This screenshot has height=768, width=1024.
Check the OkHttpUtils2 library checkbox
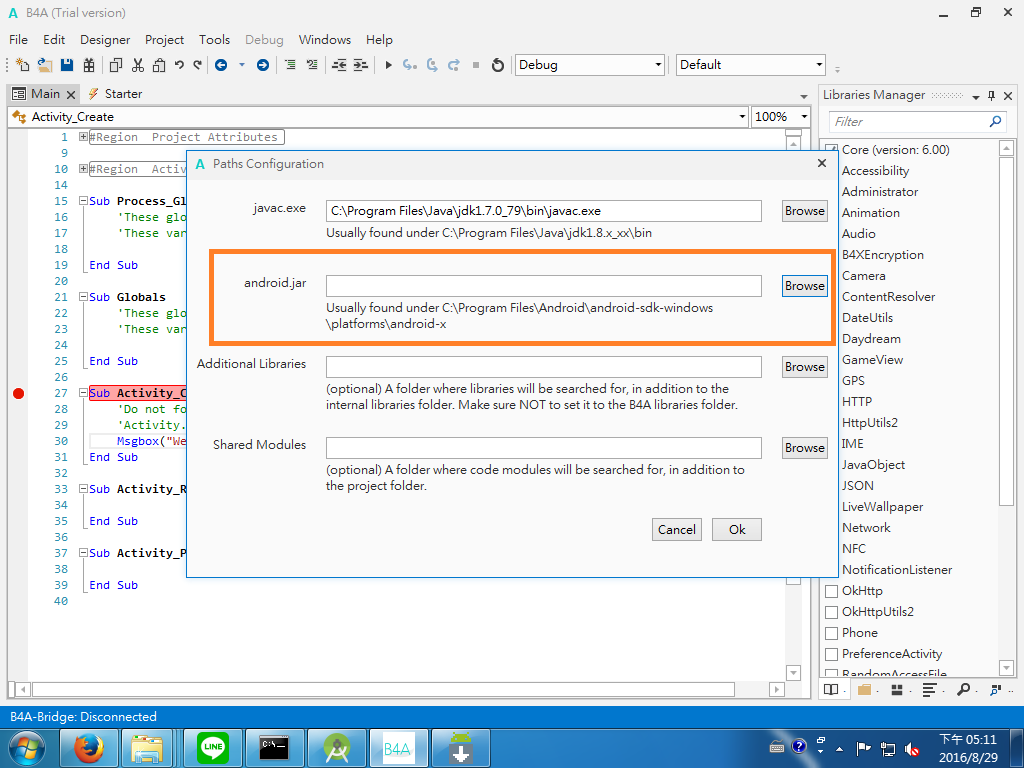click(x=831, y=613)
